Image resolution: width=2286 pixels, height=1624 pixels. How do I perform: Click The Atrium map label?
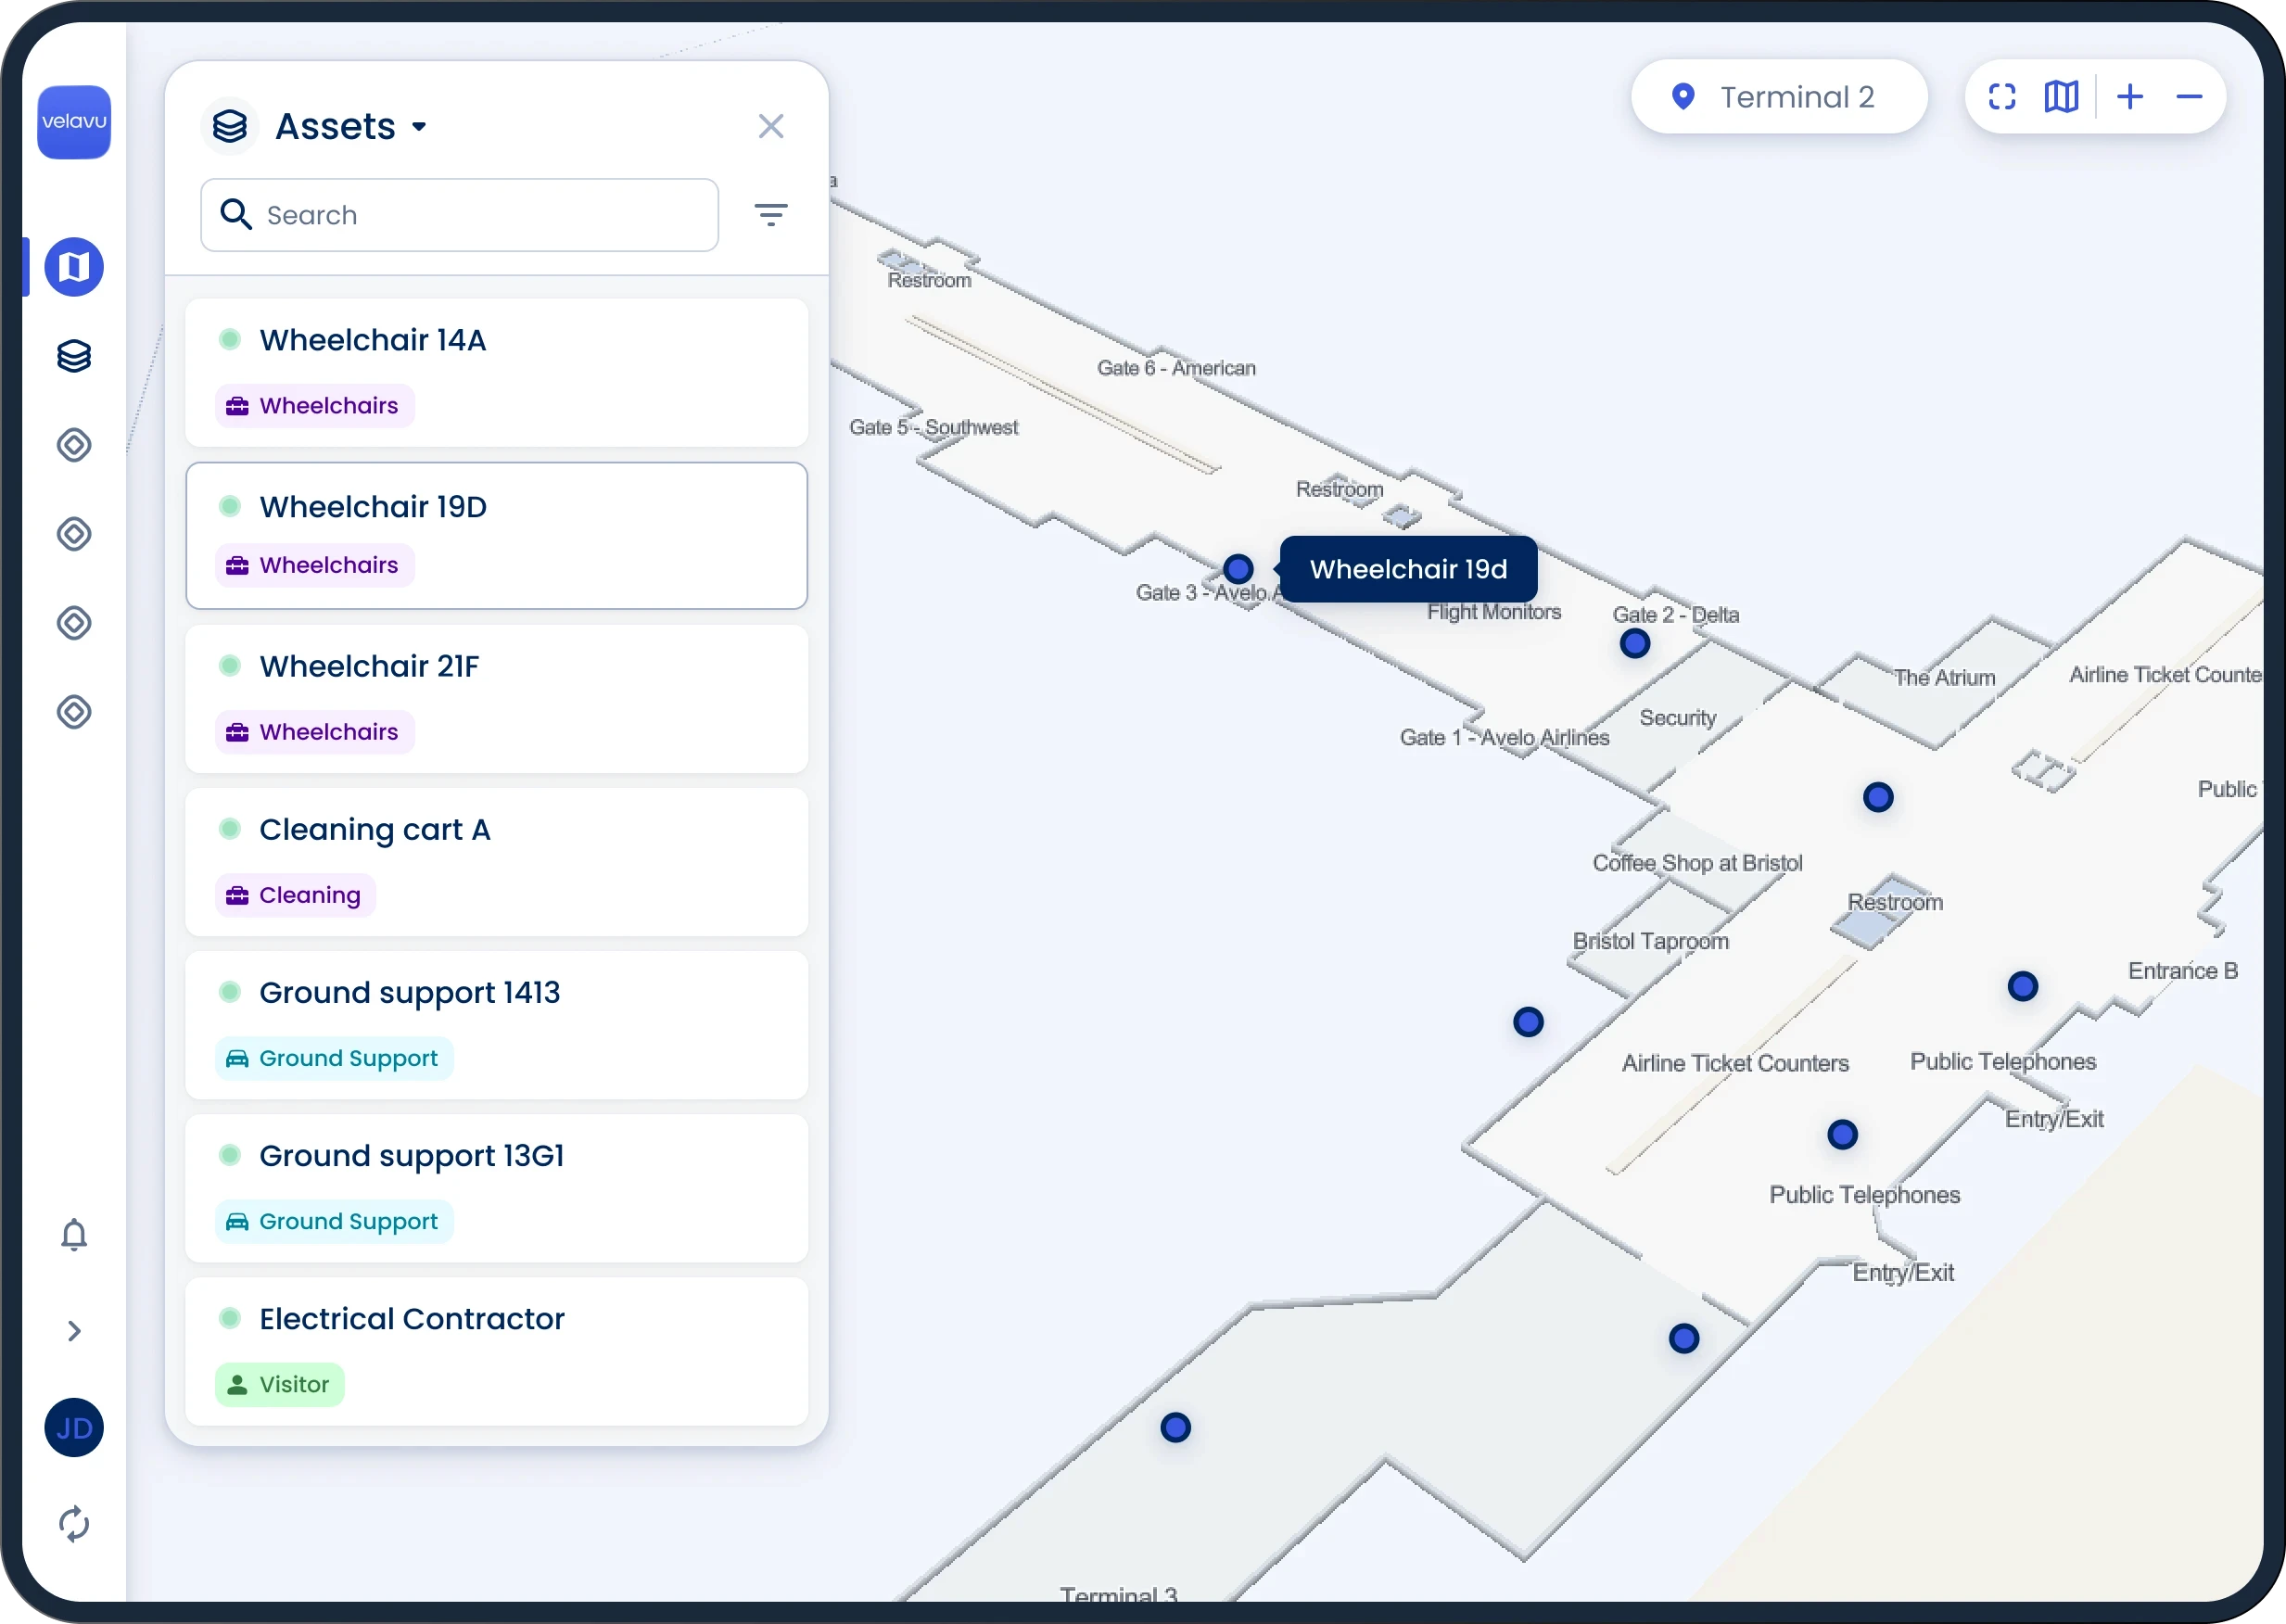[x=1944, y=678]
